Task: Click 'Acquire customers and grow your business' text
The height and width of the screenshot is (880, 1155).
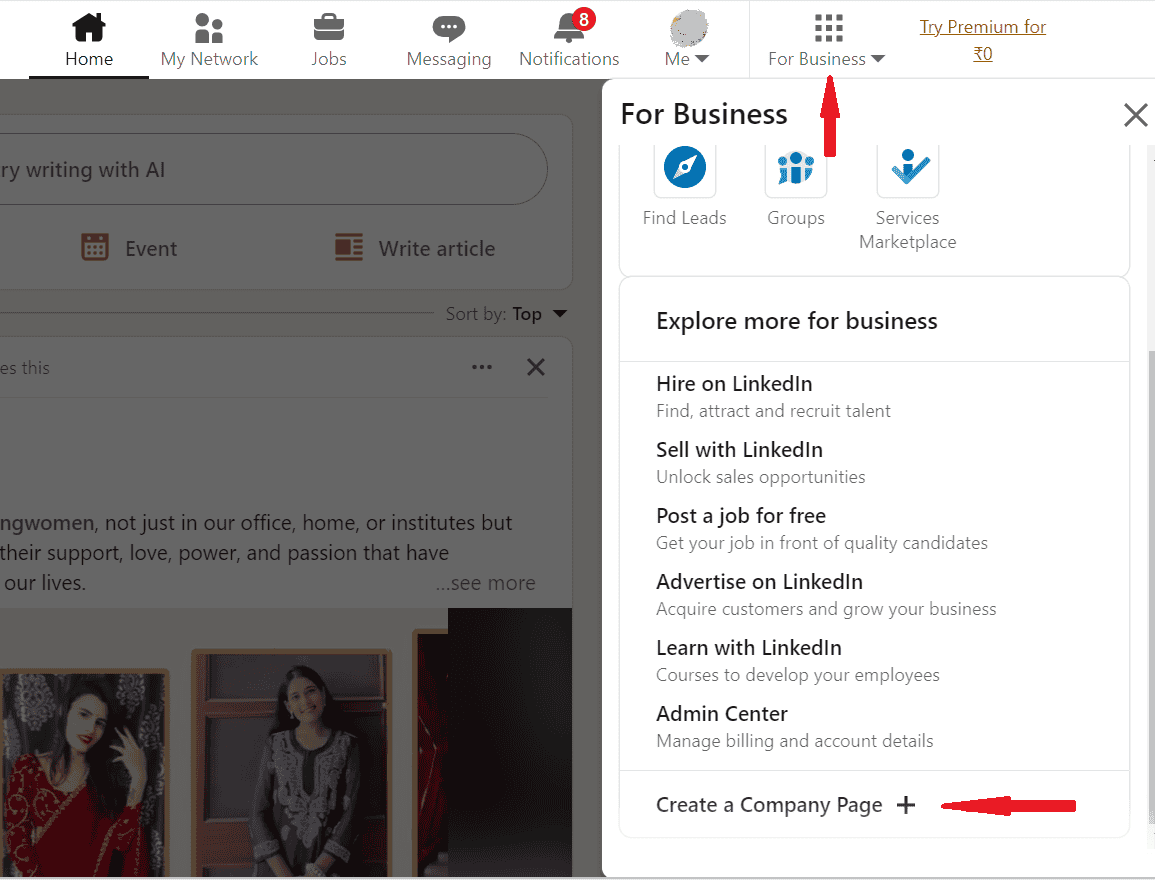Action: pos(826,609)
